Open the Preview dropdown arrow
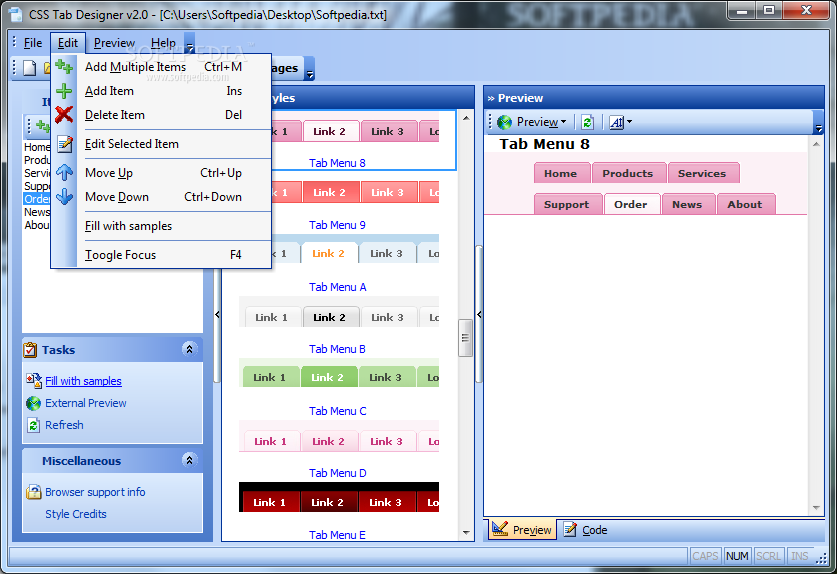The width and height of the screenshot is (837, 574). [563, 122]
